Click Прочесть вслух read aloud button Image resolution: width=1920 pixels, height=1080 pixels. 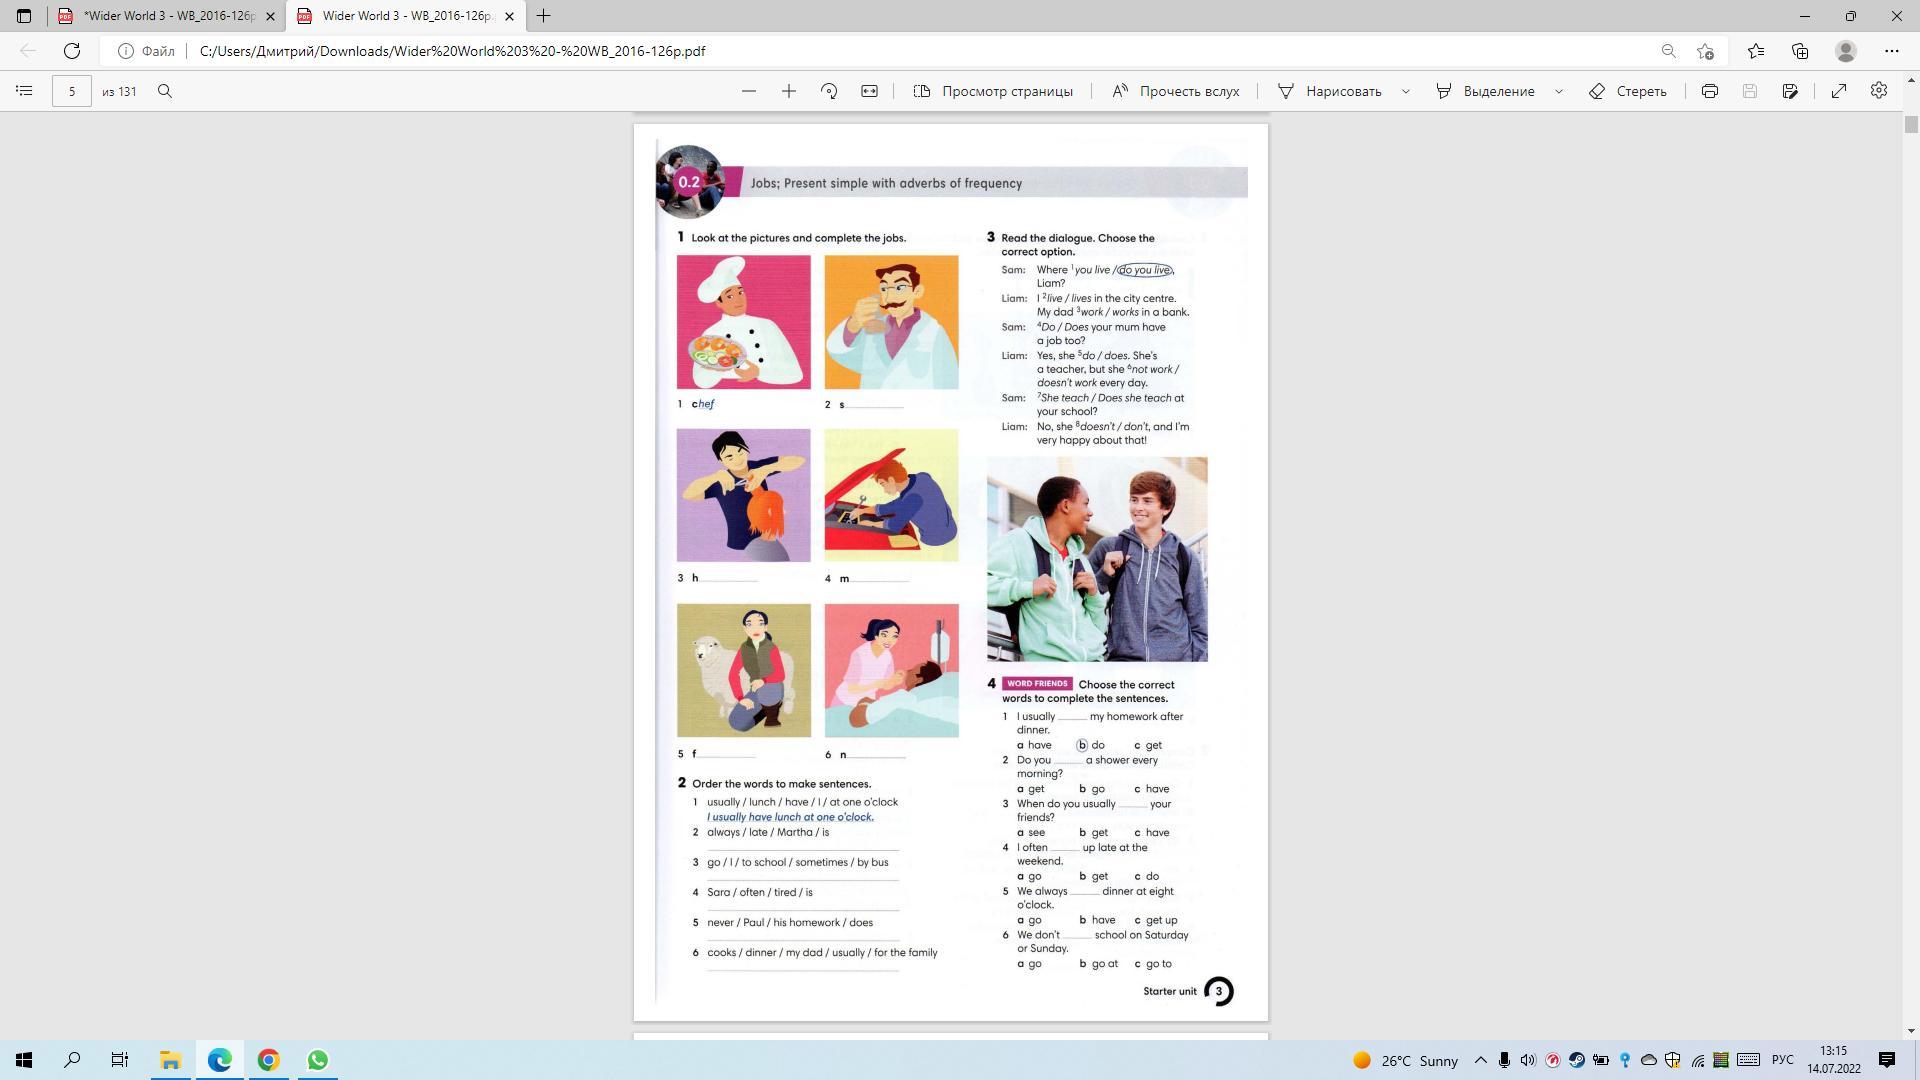tap(1175, 91)
